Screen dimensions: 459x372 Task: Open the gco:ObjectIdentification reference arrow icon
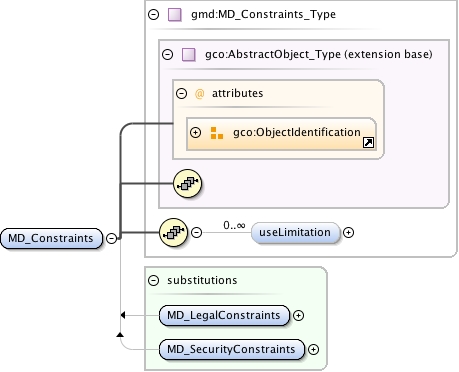point(368,143)
